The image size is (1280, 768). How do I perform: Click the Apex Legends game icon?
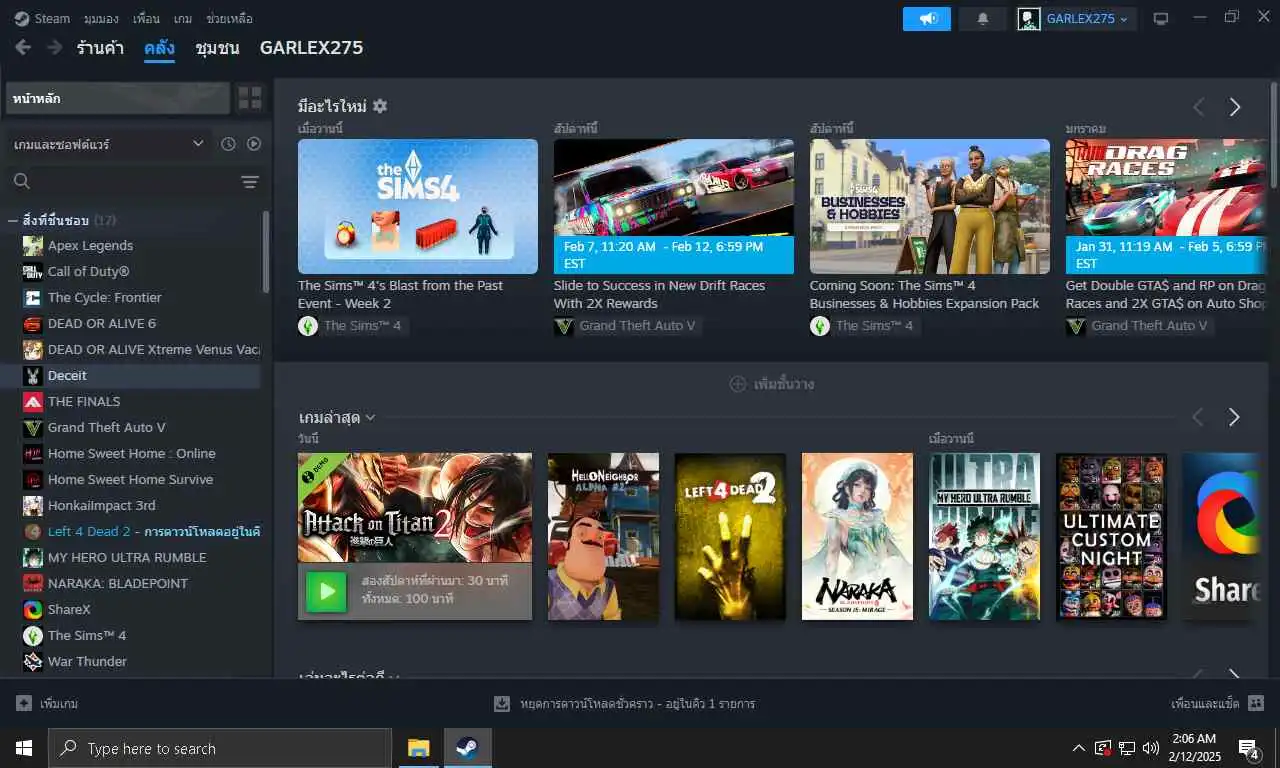tap(33, 246)
